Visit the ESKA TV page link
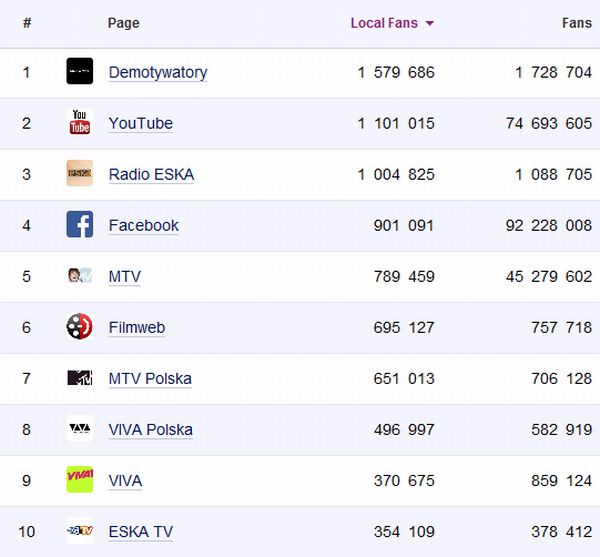Viewport: 600px width, 557px height. pos(141,531)
